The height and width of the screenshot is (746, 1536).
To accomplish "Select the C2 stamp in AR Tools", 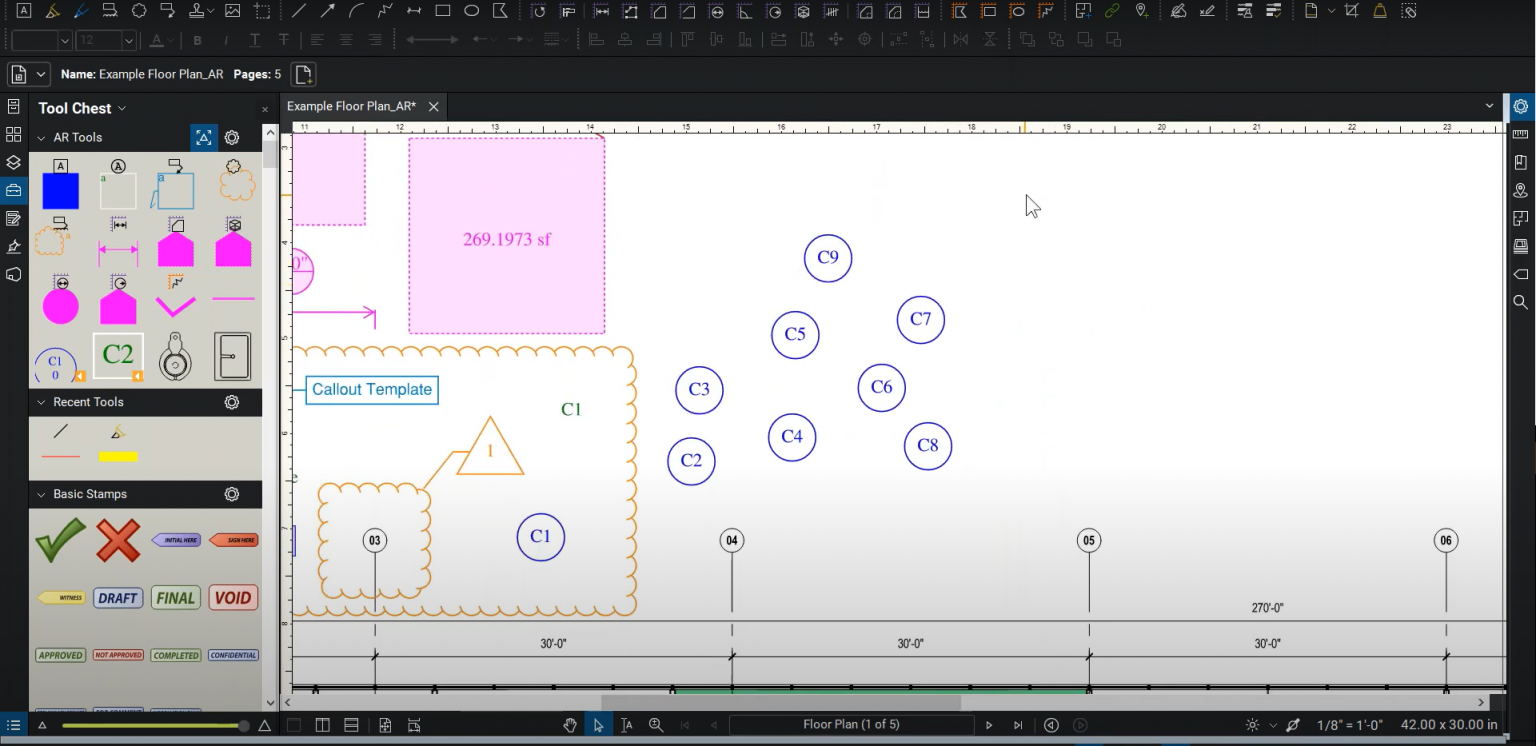I will click(117, 355).
